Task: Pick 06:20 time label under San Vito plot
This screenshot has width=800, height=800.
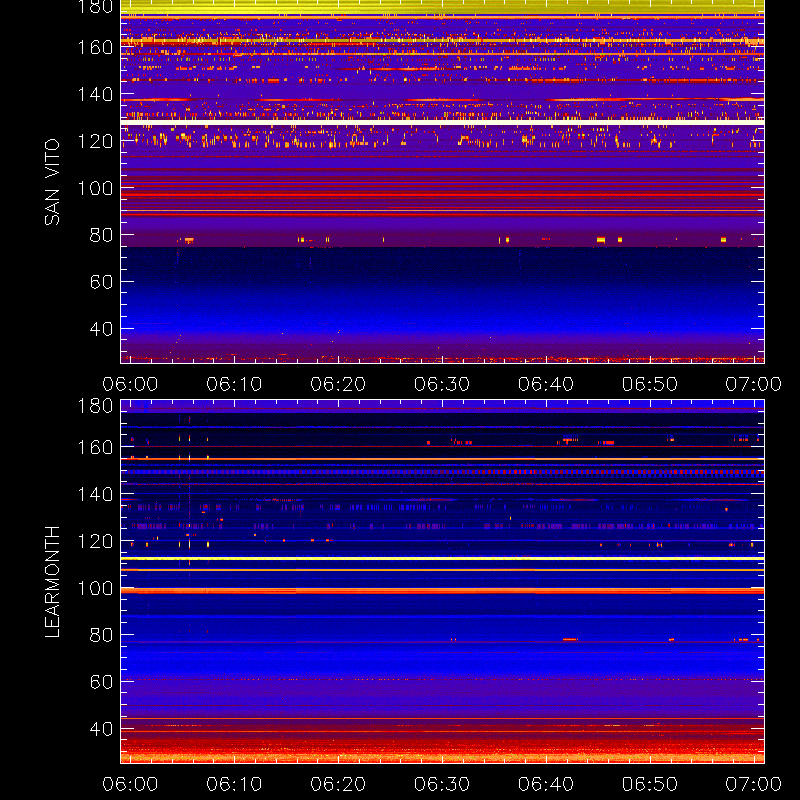Action: coord(338,384)
